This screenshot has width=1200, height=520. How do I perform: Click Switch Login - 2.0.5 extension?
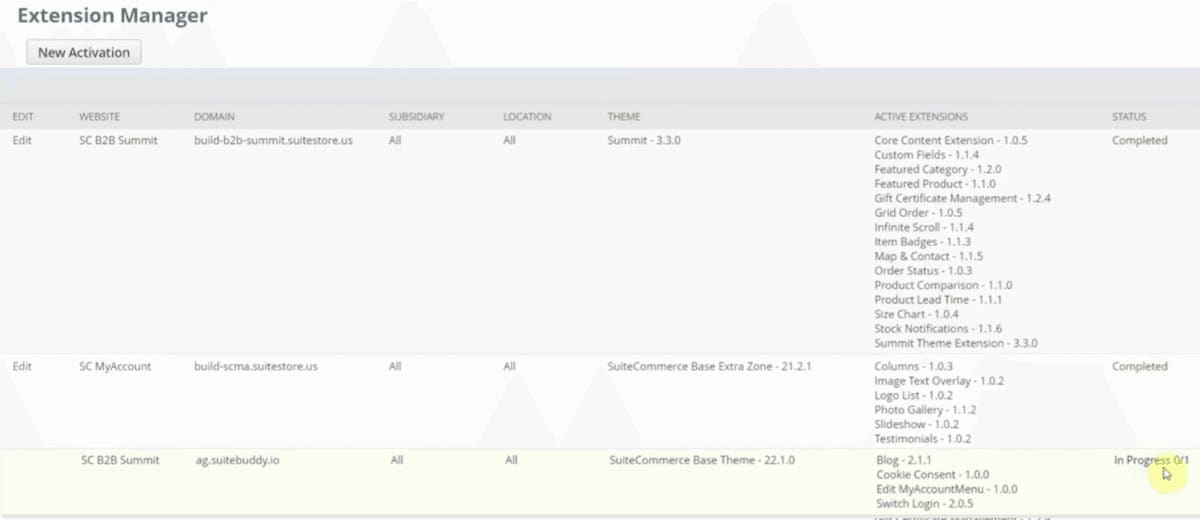[x=923, y=504]
